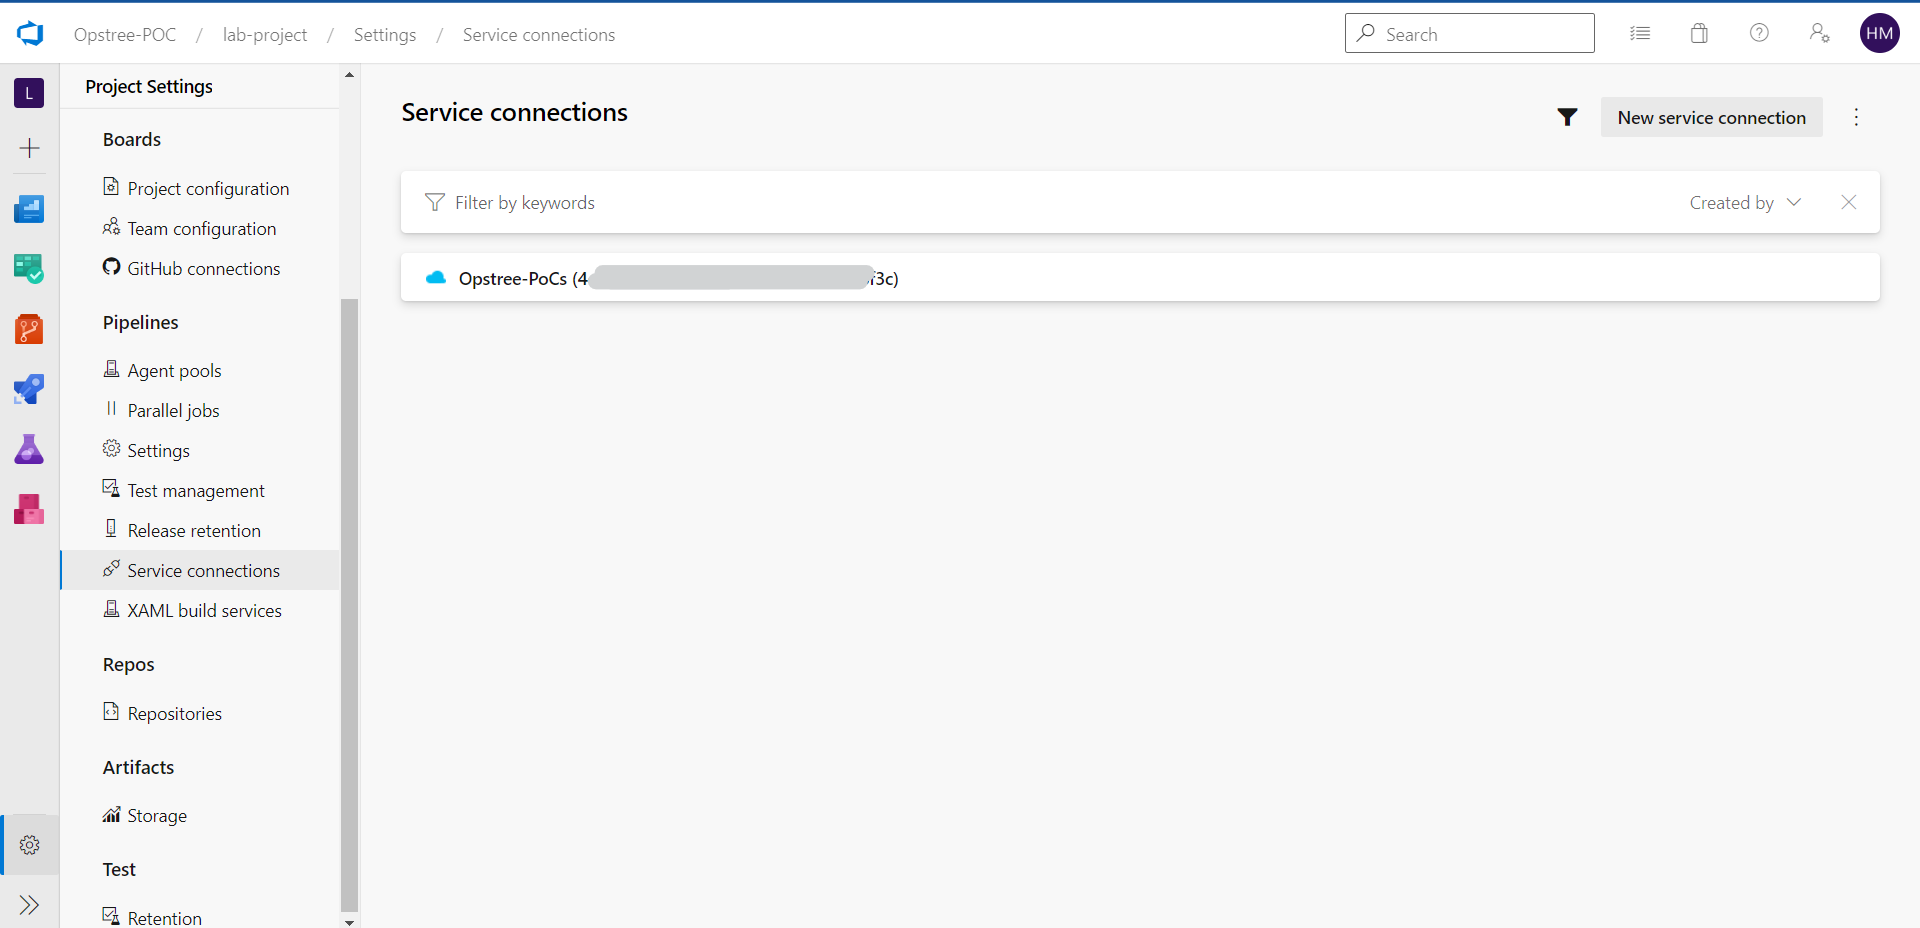
Task: Open the More actions vertical ellipsis
Action: click(1856, 117)
